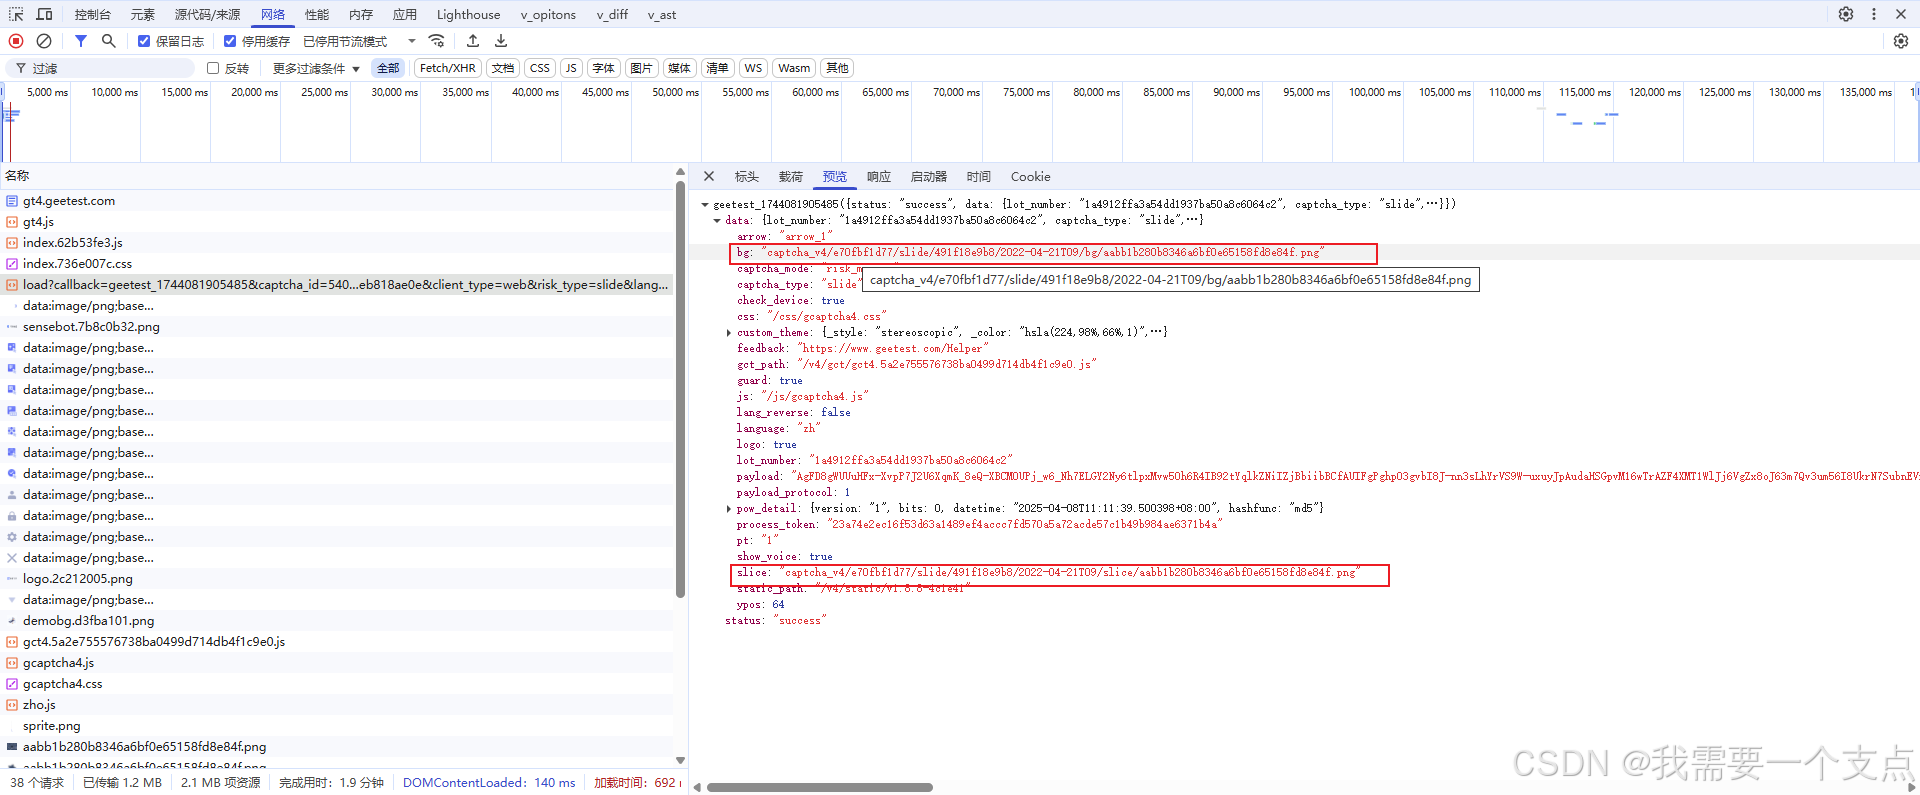Image resolution: width=1920 pixels, height=795 pixels.
Task: Show the Timing tab of request
Action: 979,176
